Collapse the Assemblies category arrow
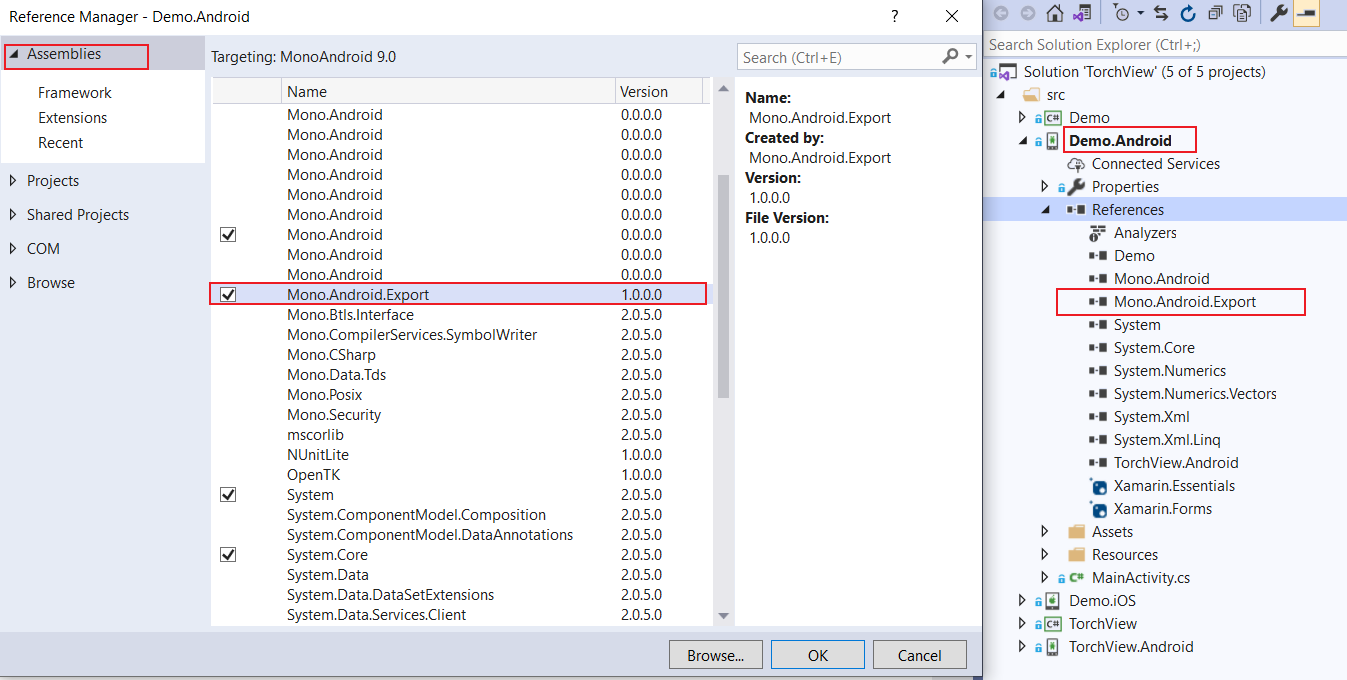This screenshot has width=1347, height=680. tap(13, 54)
